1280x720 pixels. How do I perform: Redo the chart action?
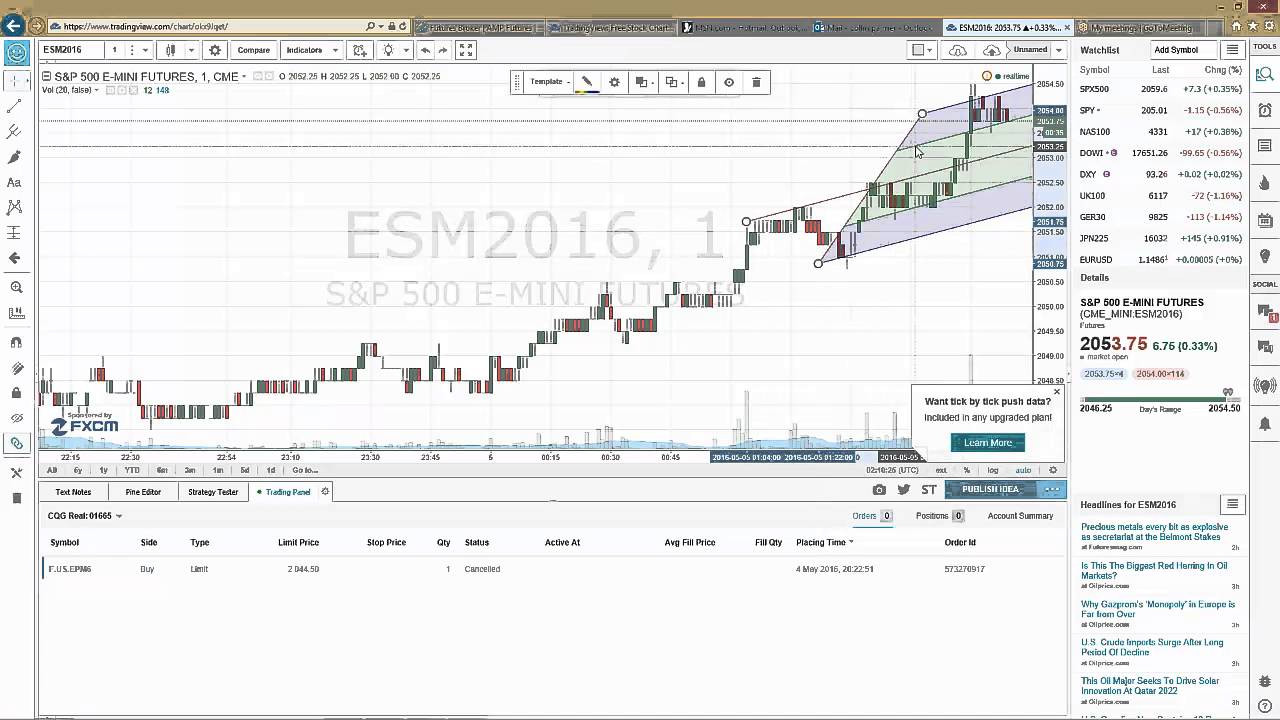click(443, 50)
